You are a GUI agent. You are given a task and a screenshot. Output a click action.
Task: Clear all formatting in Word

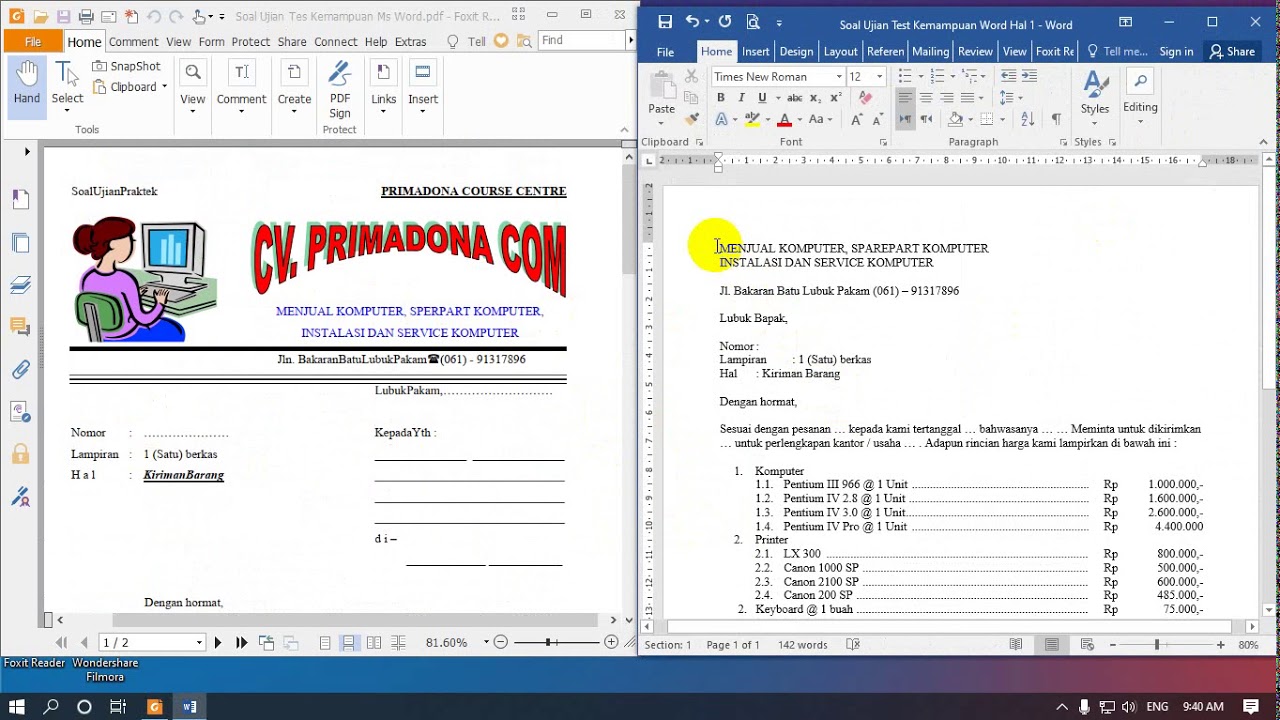(x=866, y=98)
